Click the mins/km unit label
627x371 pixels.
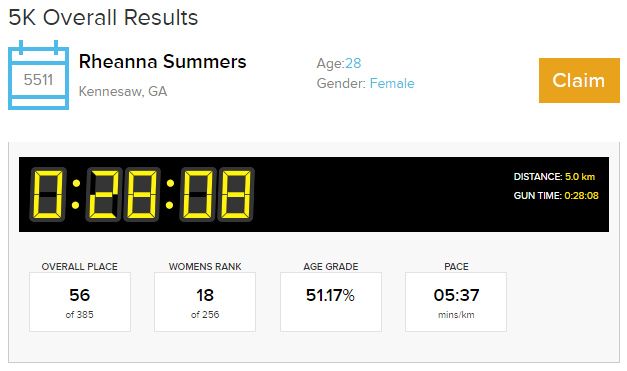tap(456, 315)
